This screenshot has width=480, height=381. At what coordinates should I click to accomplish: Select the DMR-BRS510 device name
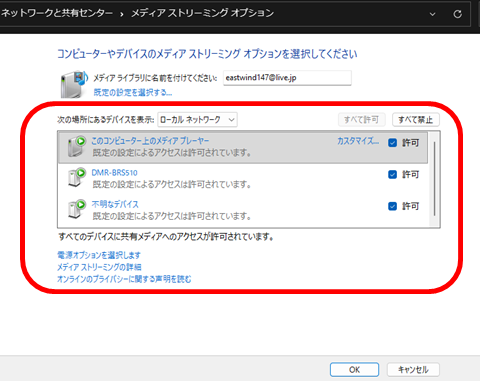(114, 173)
